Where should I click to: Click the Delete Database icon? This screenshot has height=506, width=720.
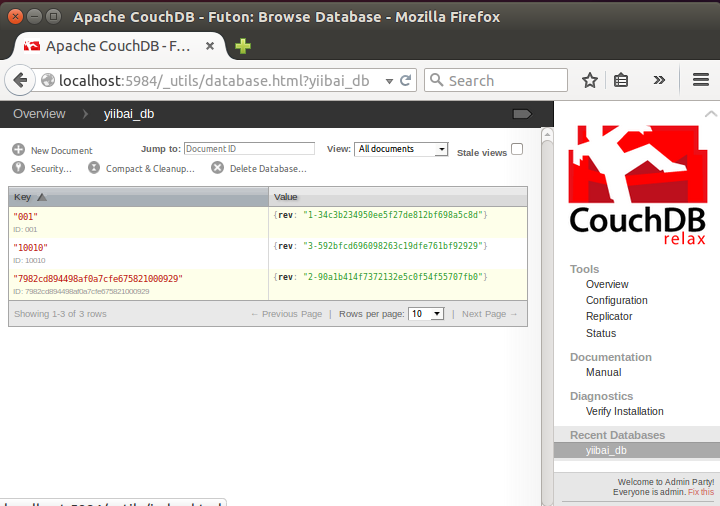217,169
